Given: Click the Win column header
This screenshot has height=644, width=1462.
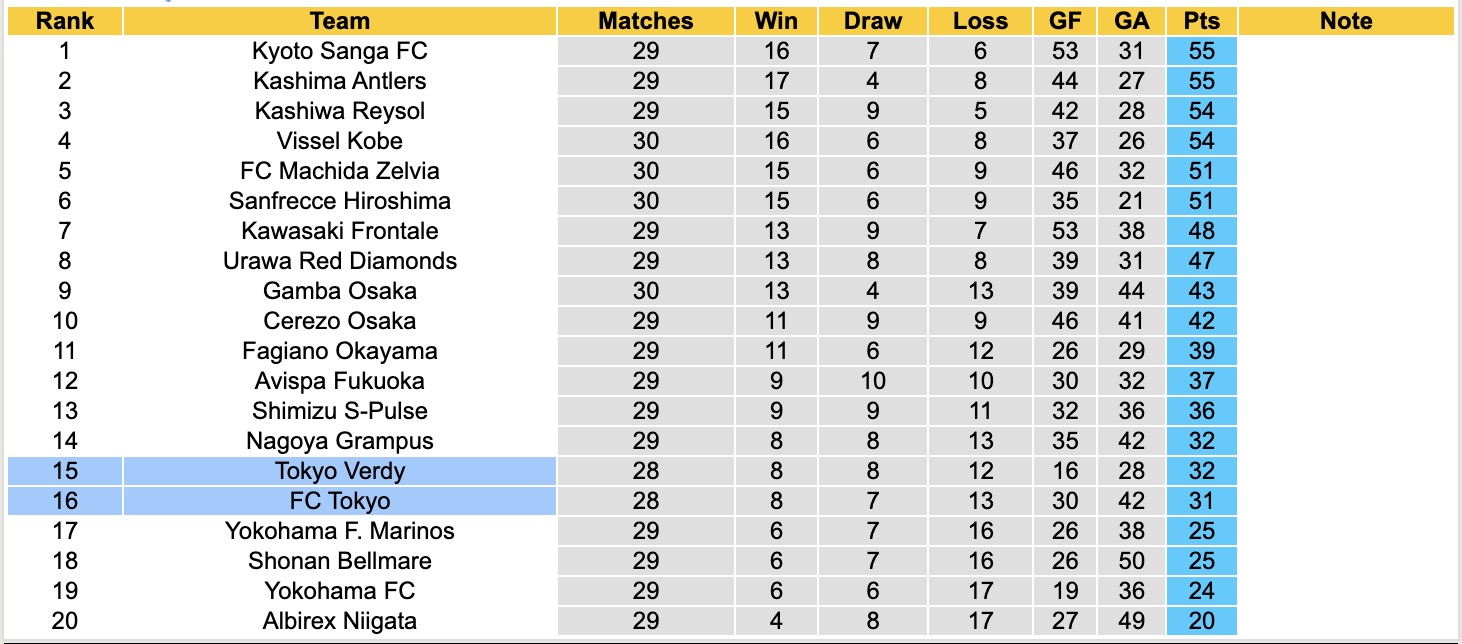Looking at the screenshot, I should coord(776,21).
